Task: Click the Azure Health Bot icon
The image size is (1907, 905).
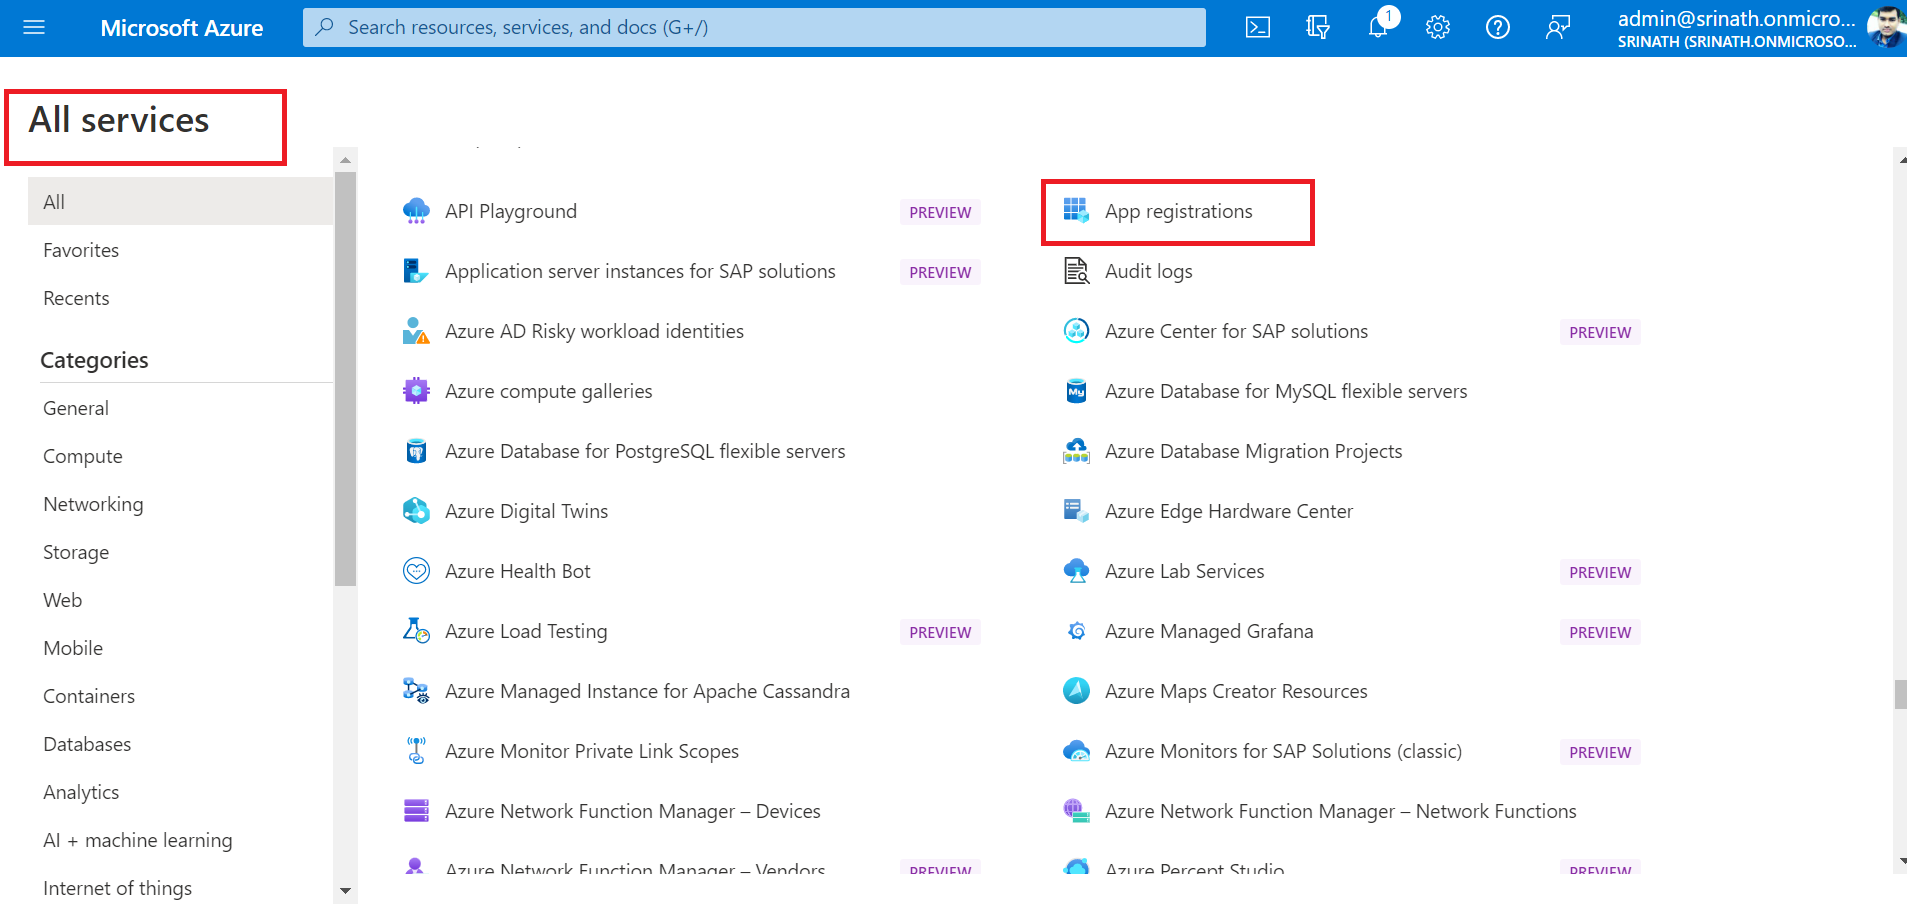Action: (x=416, y=571)
